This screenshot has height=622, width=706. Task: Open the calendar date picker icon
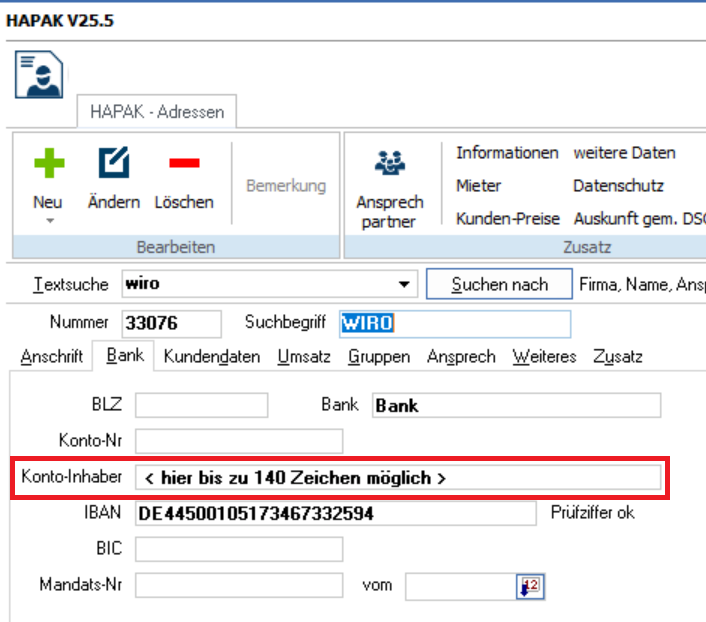(x=529, y=586)
